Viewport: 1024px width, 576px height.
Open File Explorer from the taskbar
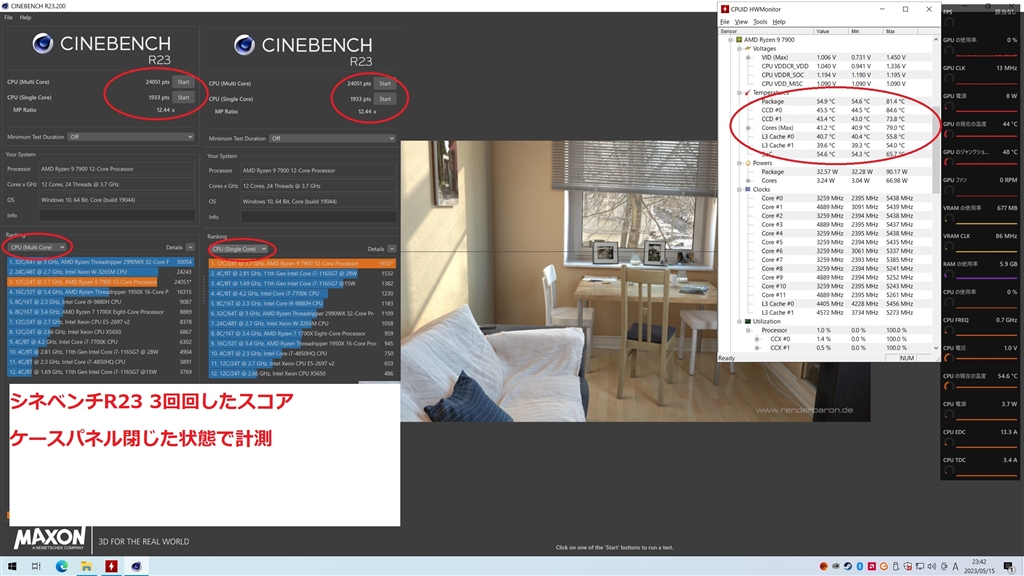point(86,566)
